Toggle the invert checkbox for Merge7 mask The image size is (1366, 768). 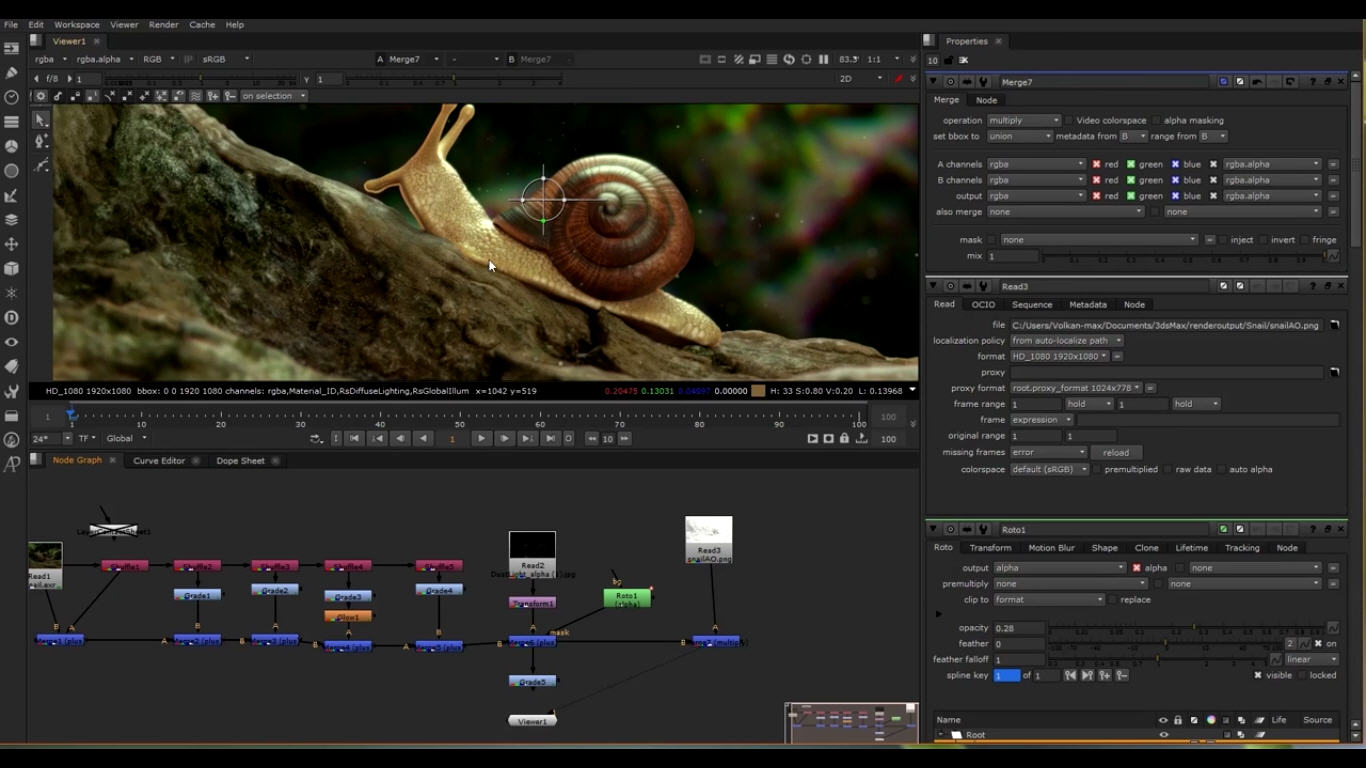1264,240
